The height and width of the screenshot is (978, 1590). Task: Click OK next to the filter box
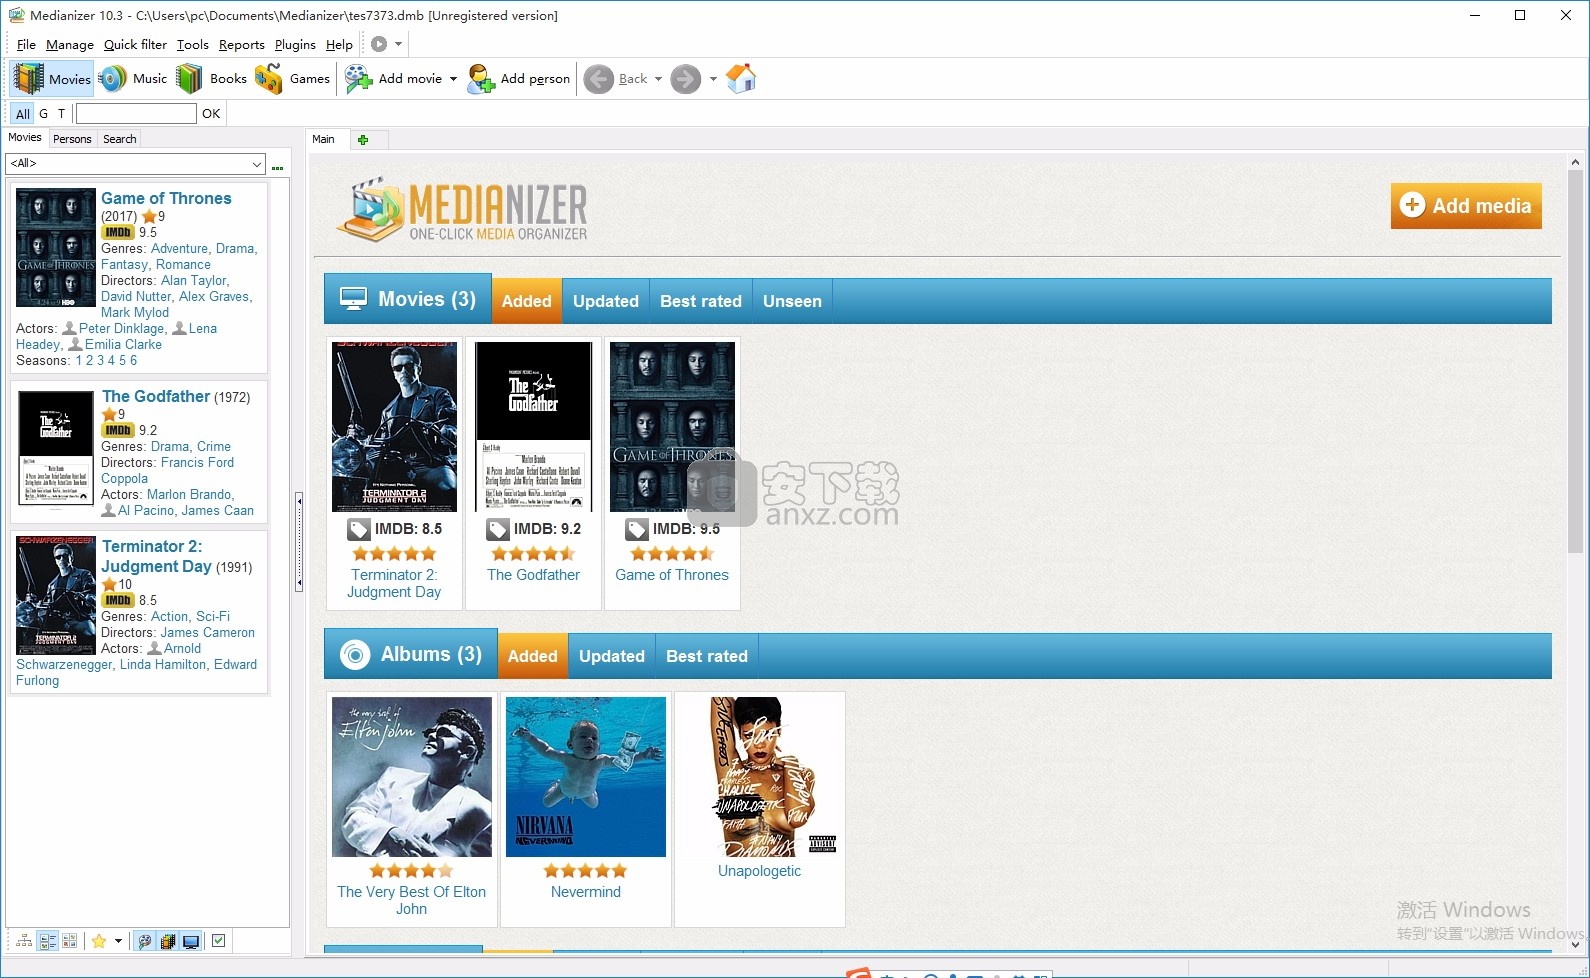[x=211, y=114]
